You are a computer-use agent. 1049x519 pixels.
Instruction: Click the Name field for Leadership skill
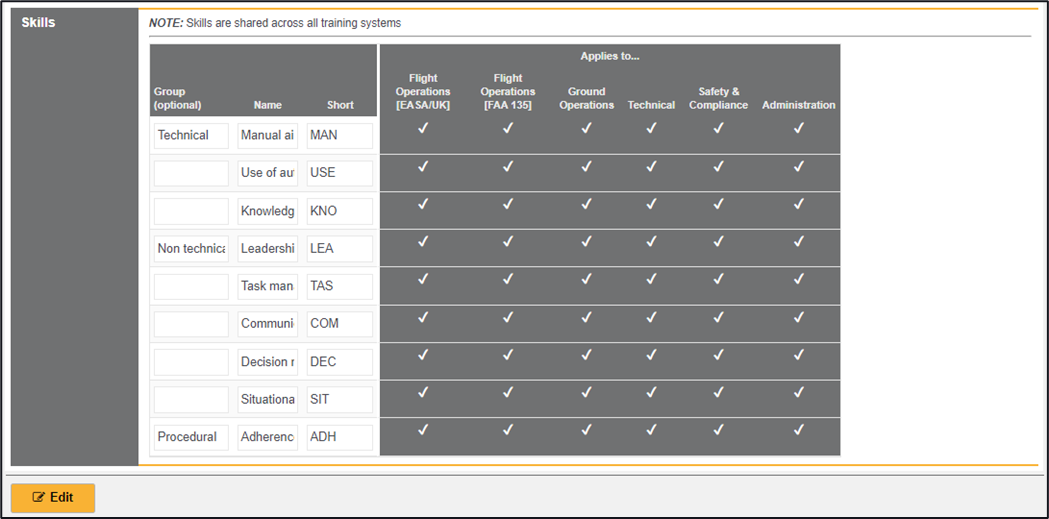[x=267, y=248]
